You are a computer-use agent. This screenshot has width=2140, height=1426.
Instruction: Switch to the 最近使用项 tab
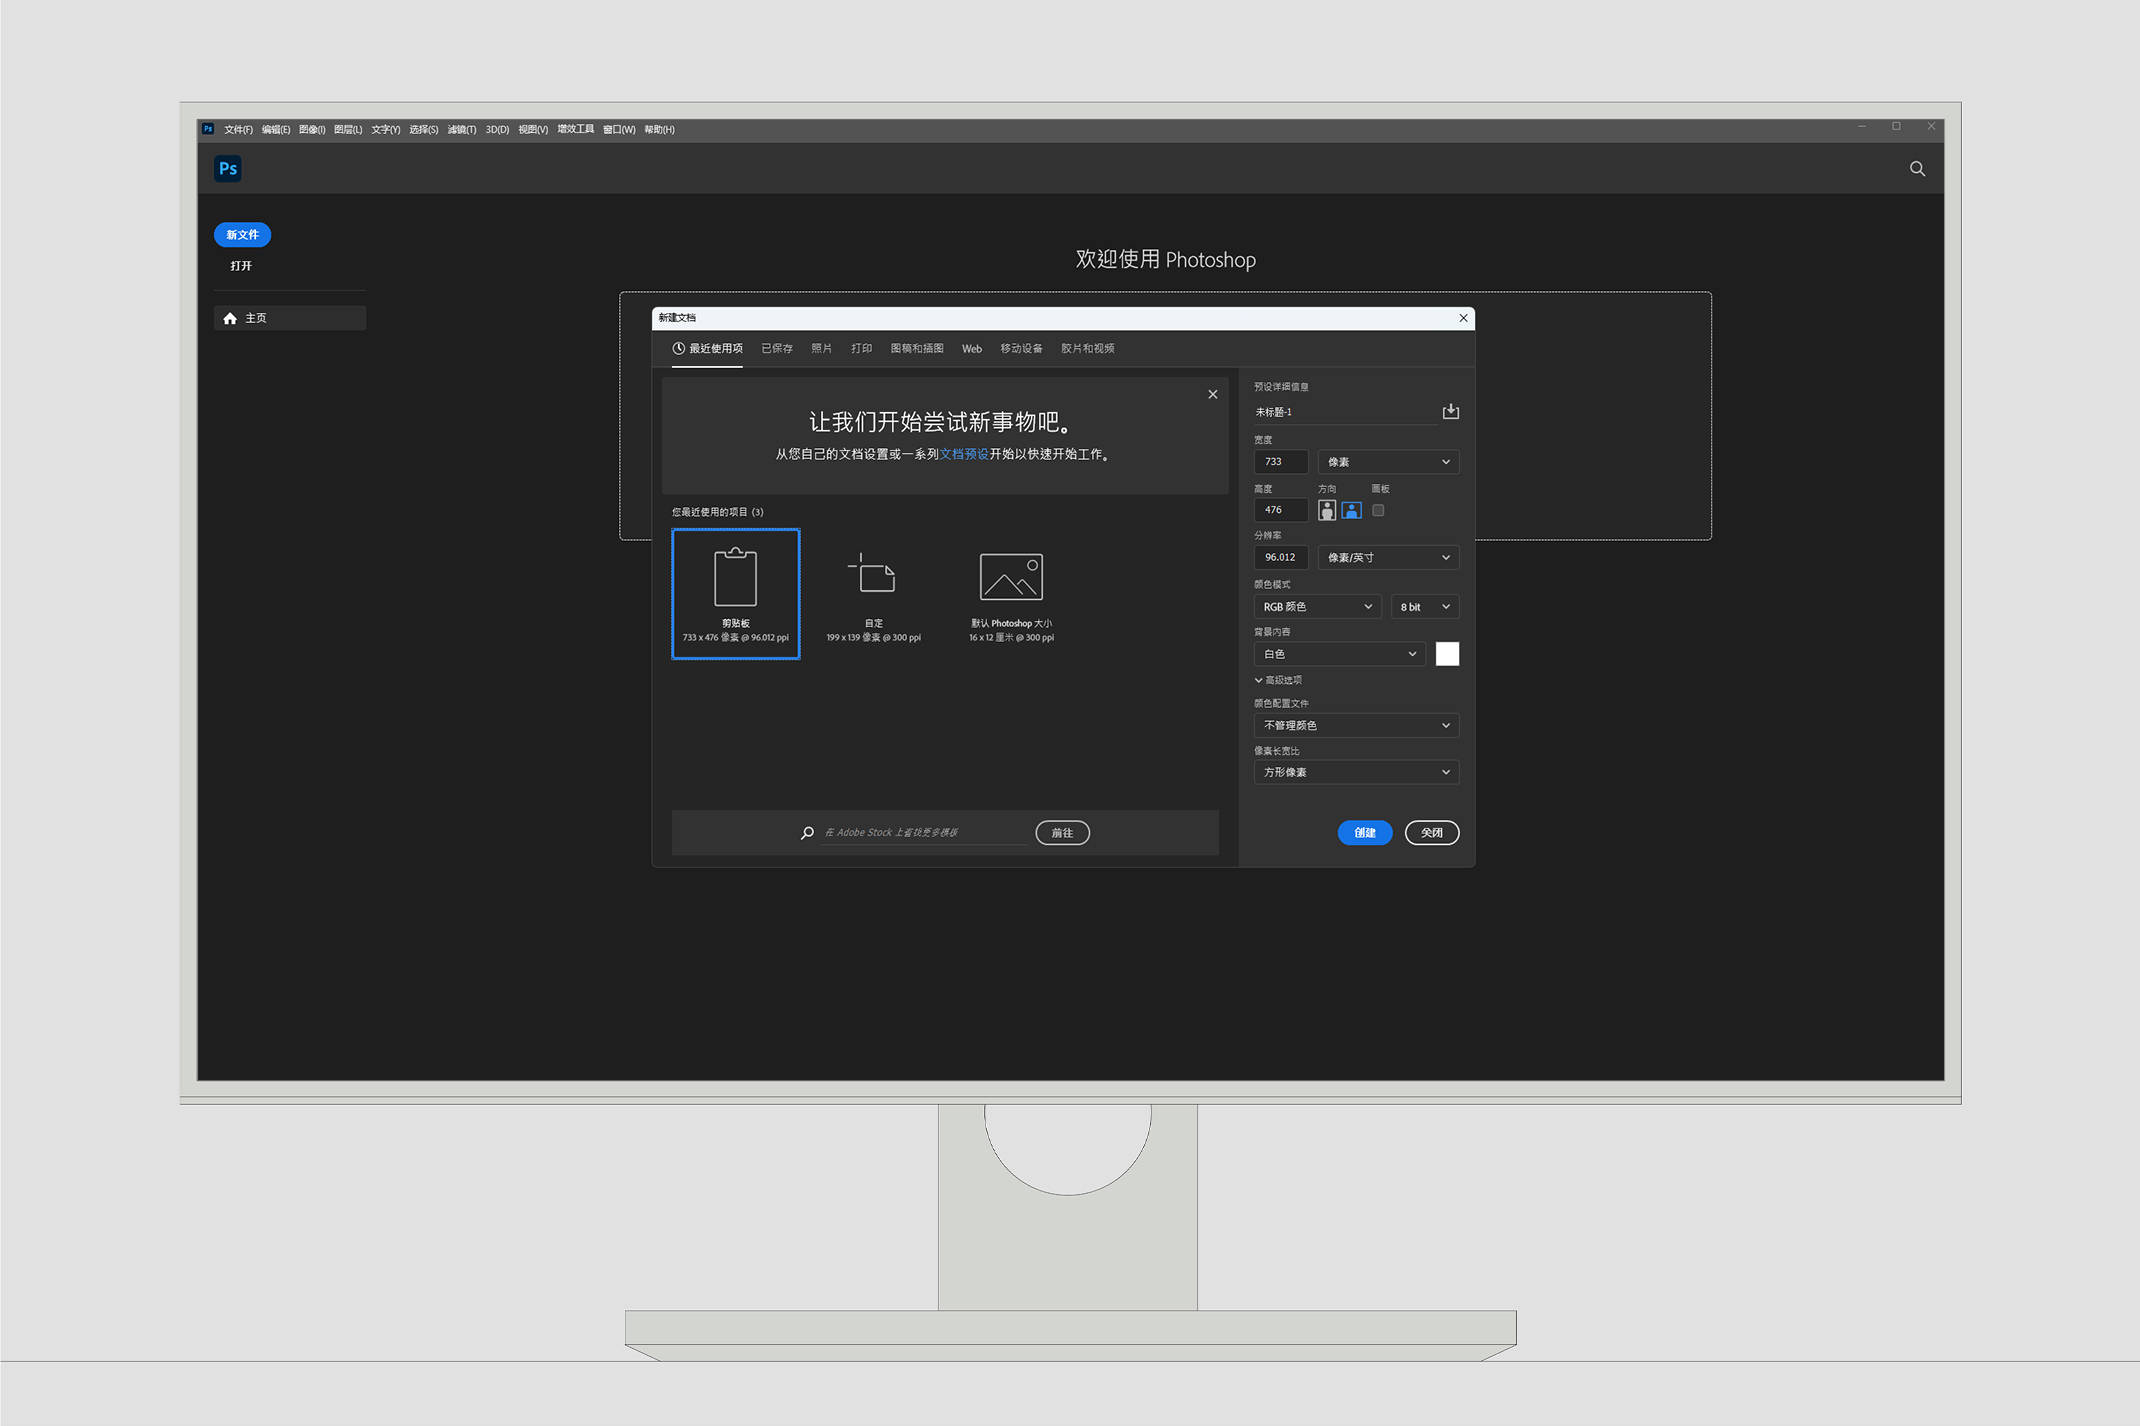(707, 349)
